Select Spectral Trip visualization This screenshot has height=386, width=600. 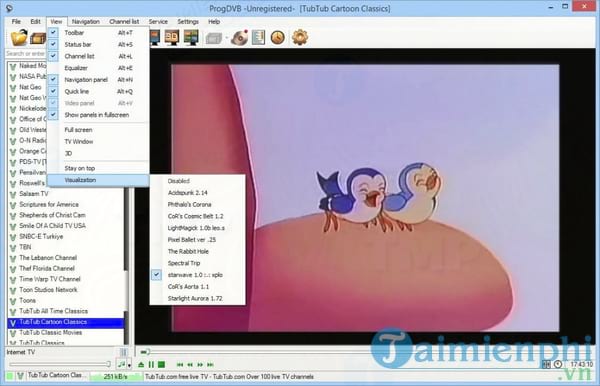[x=197, y=263]
